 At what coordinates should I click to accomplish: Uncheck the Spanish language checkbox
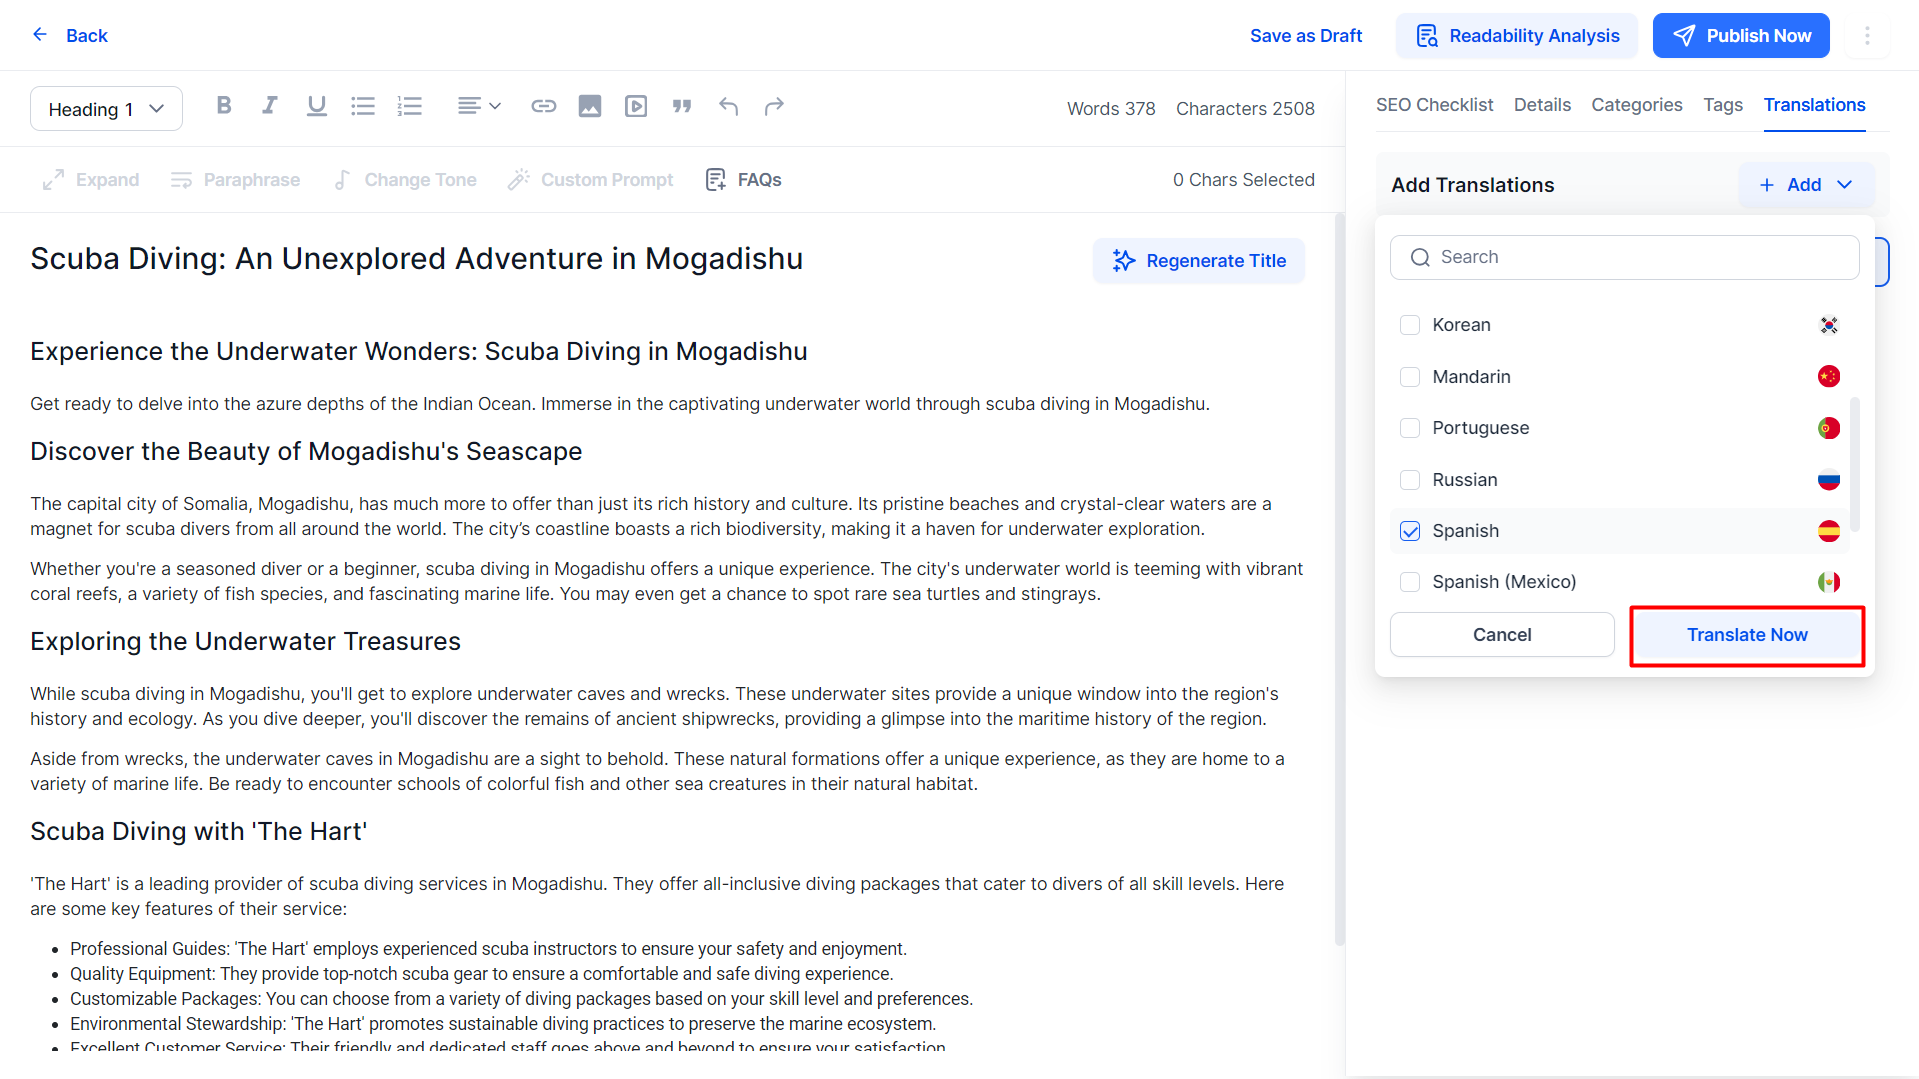tap(1410, 531)
